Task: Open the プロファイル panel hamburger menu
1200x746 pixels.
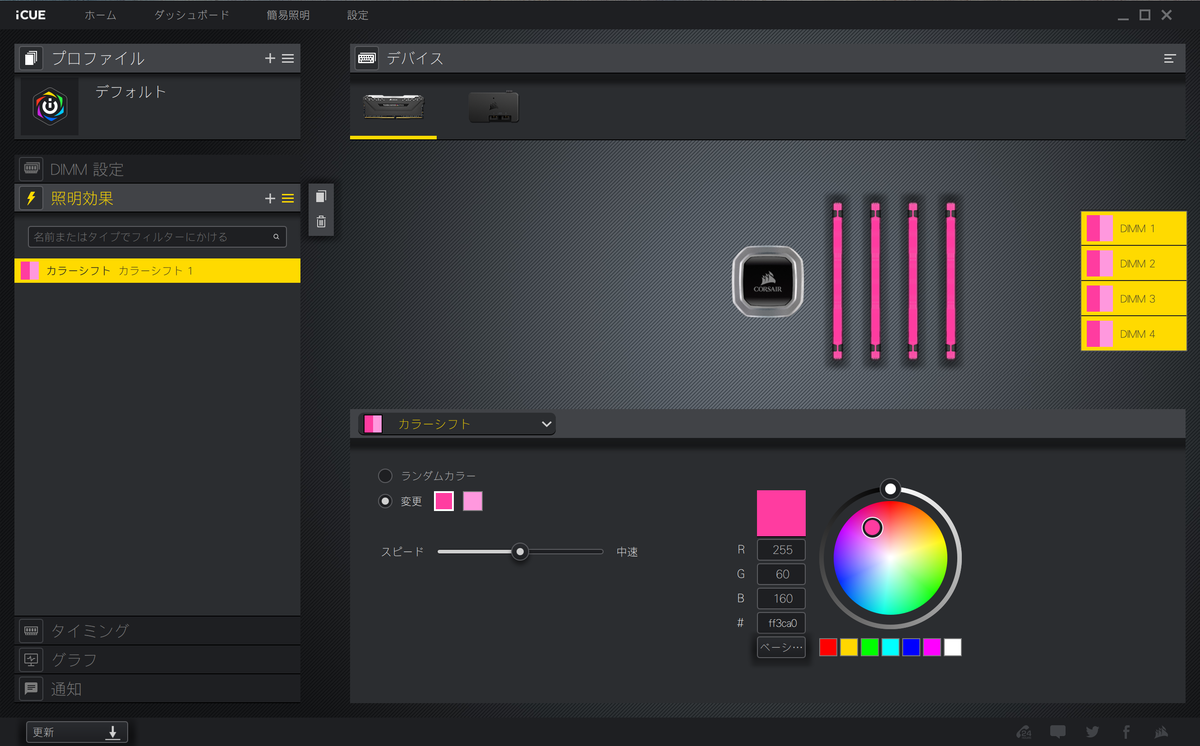Action: [x=288, y=59]
